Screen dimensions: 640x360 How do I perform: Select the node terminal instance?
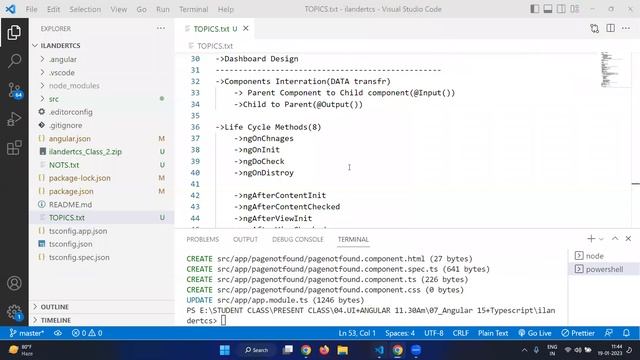click(603, 256)
